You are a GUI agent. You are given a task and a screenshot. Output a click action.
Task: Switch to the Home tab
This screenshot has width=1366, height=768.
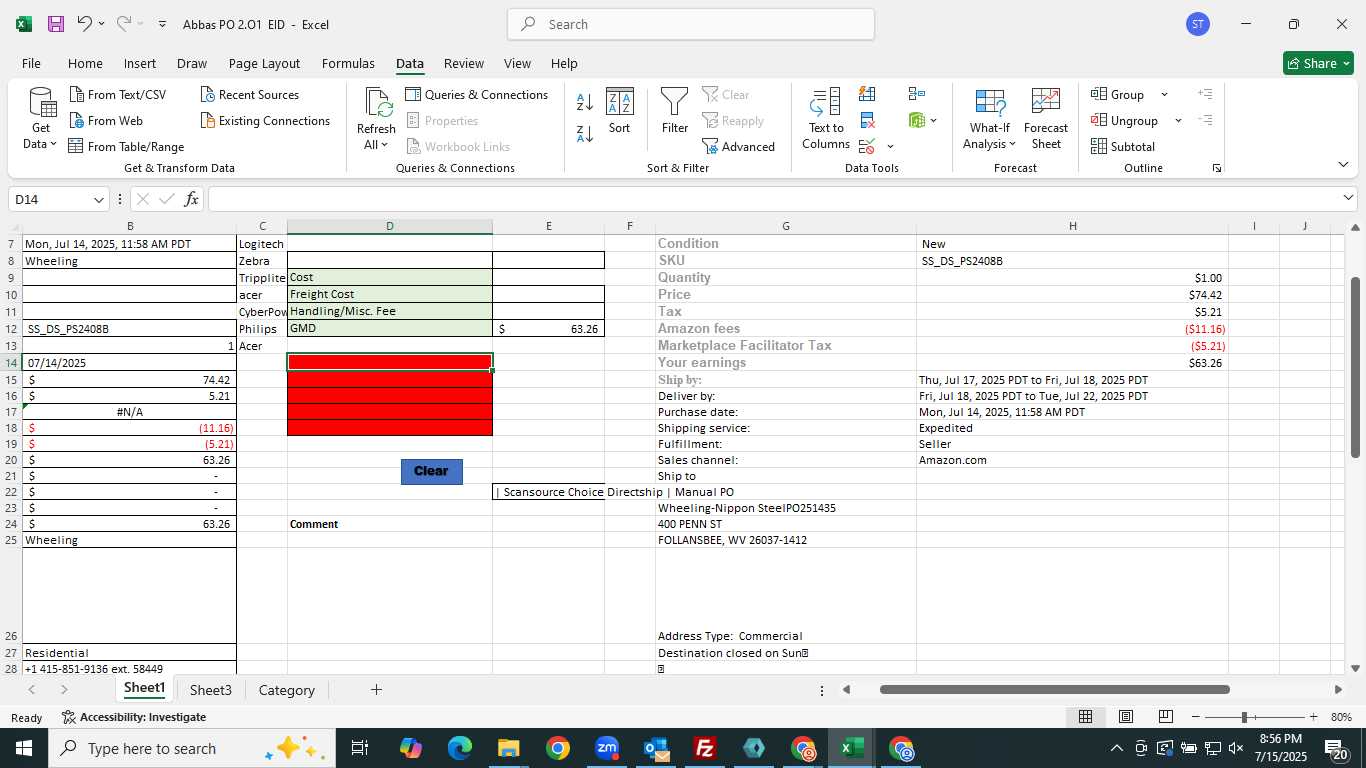point(85,63)
